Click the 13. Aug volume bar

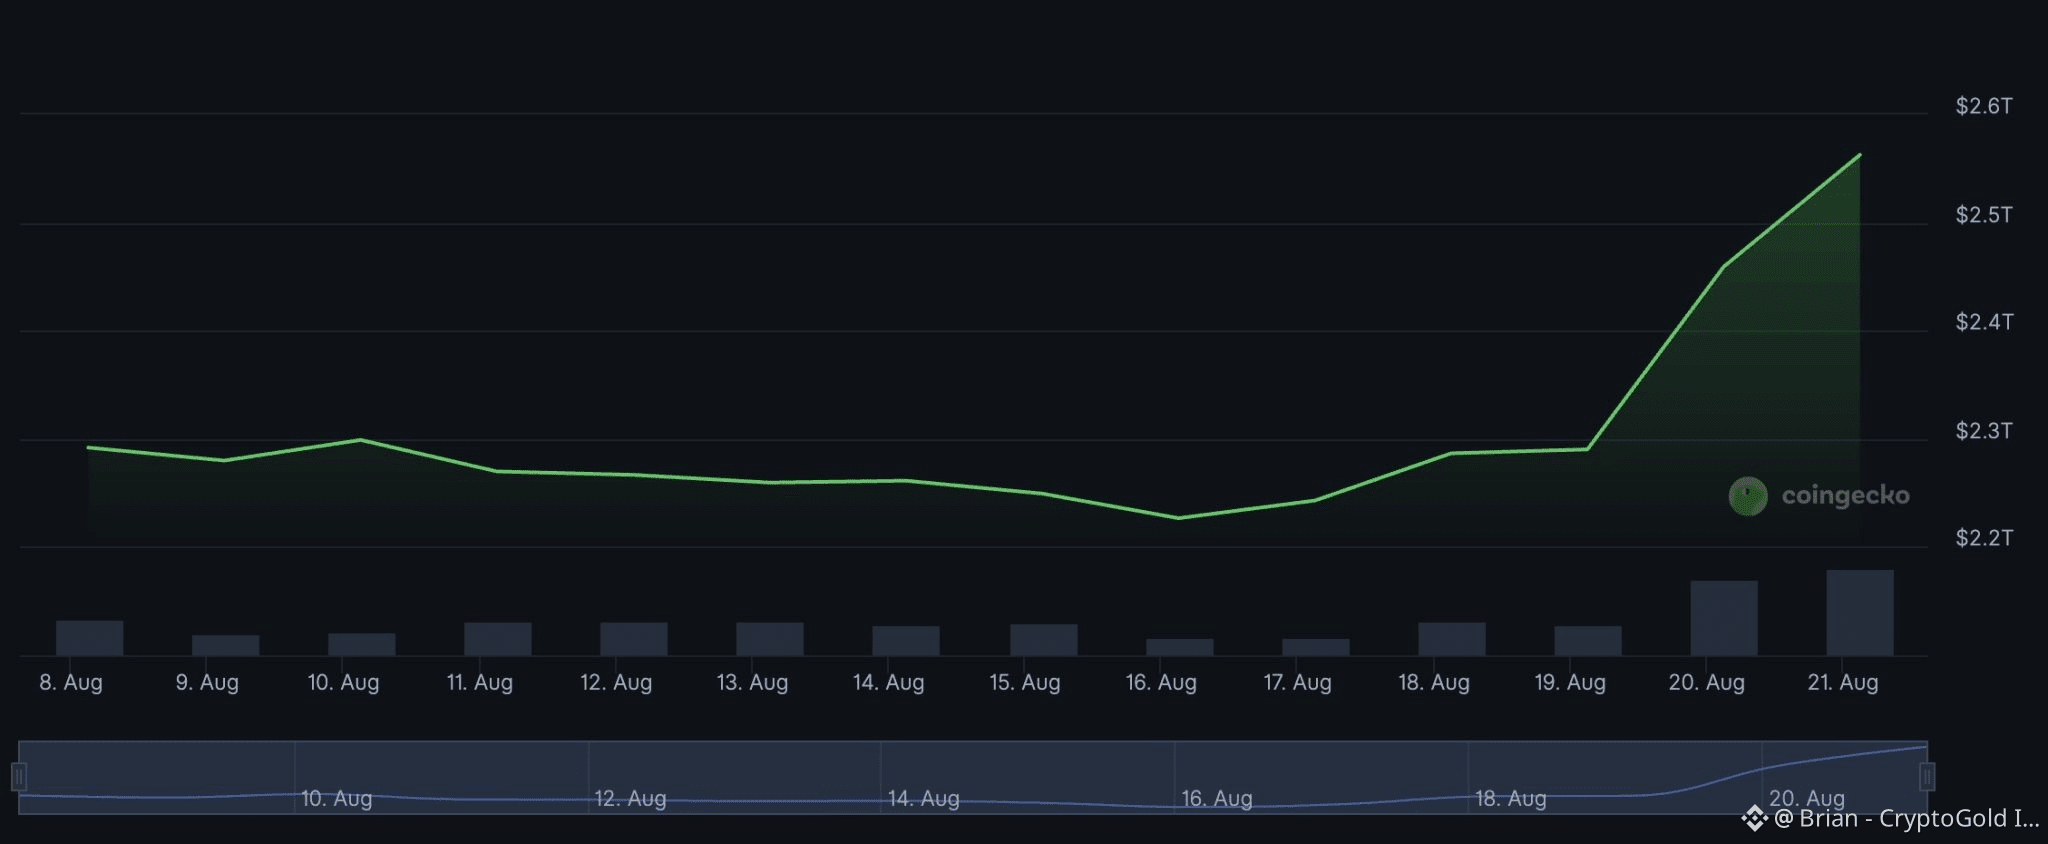770,639
